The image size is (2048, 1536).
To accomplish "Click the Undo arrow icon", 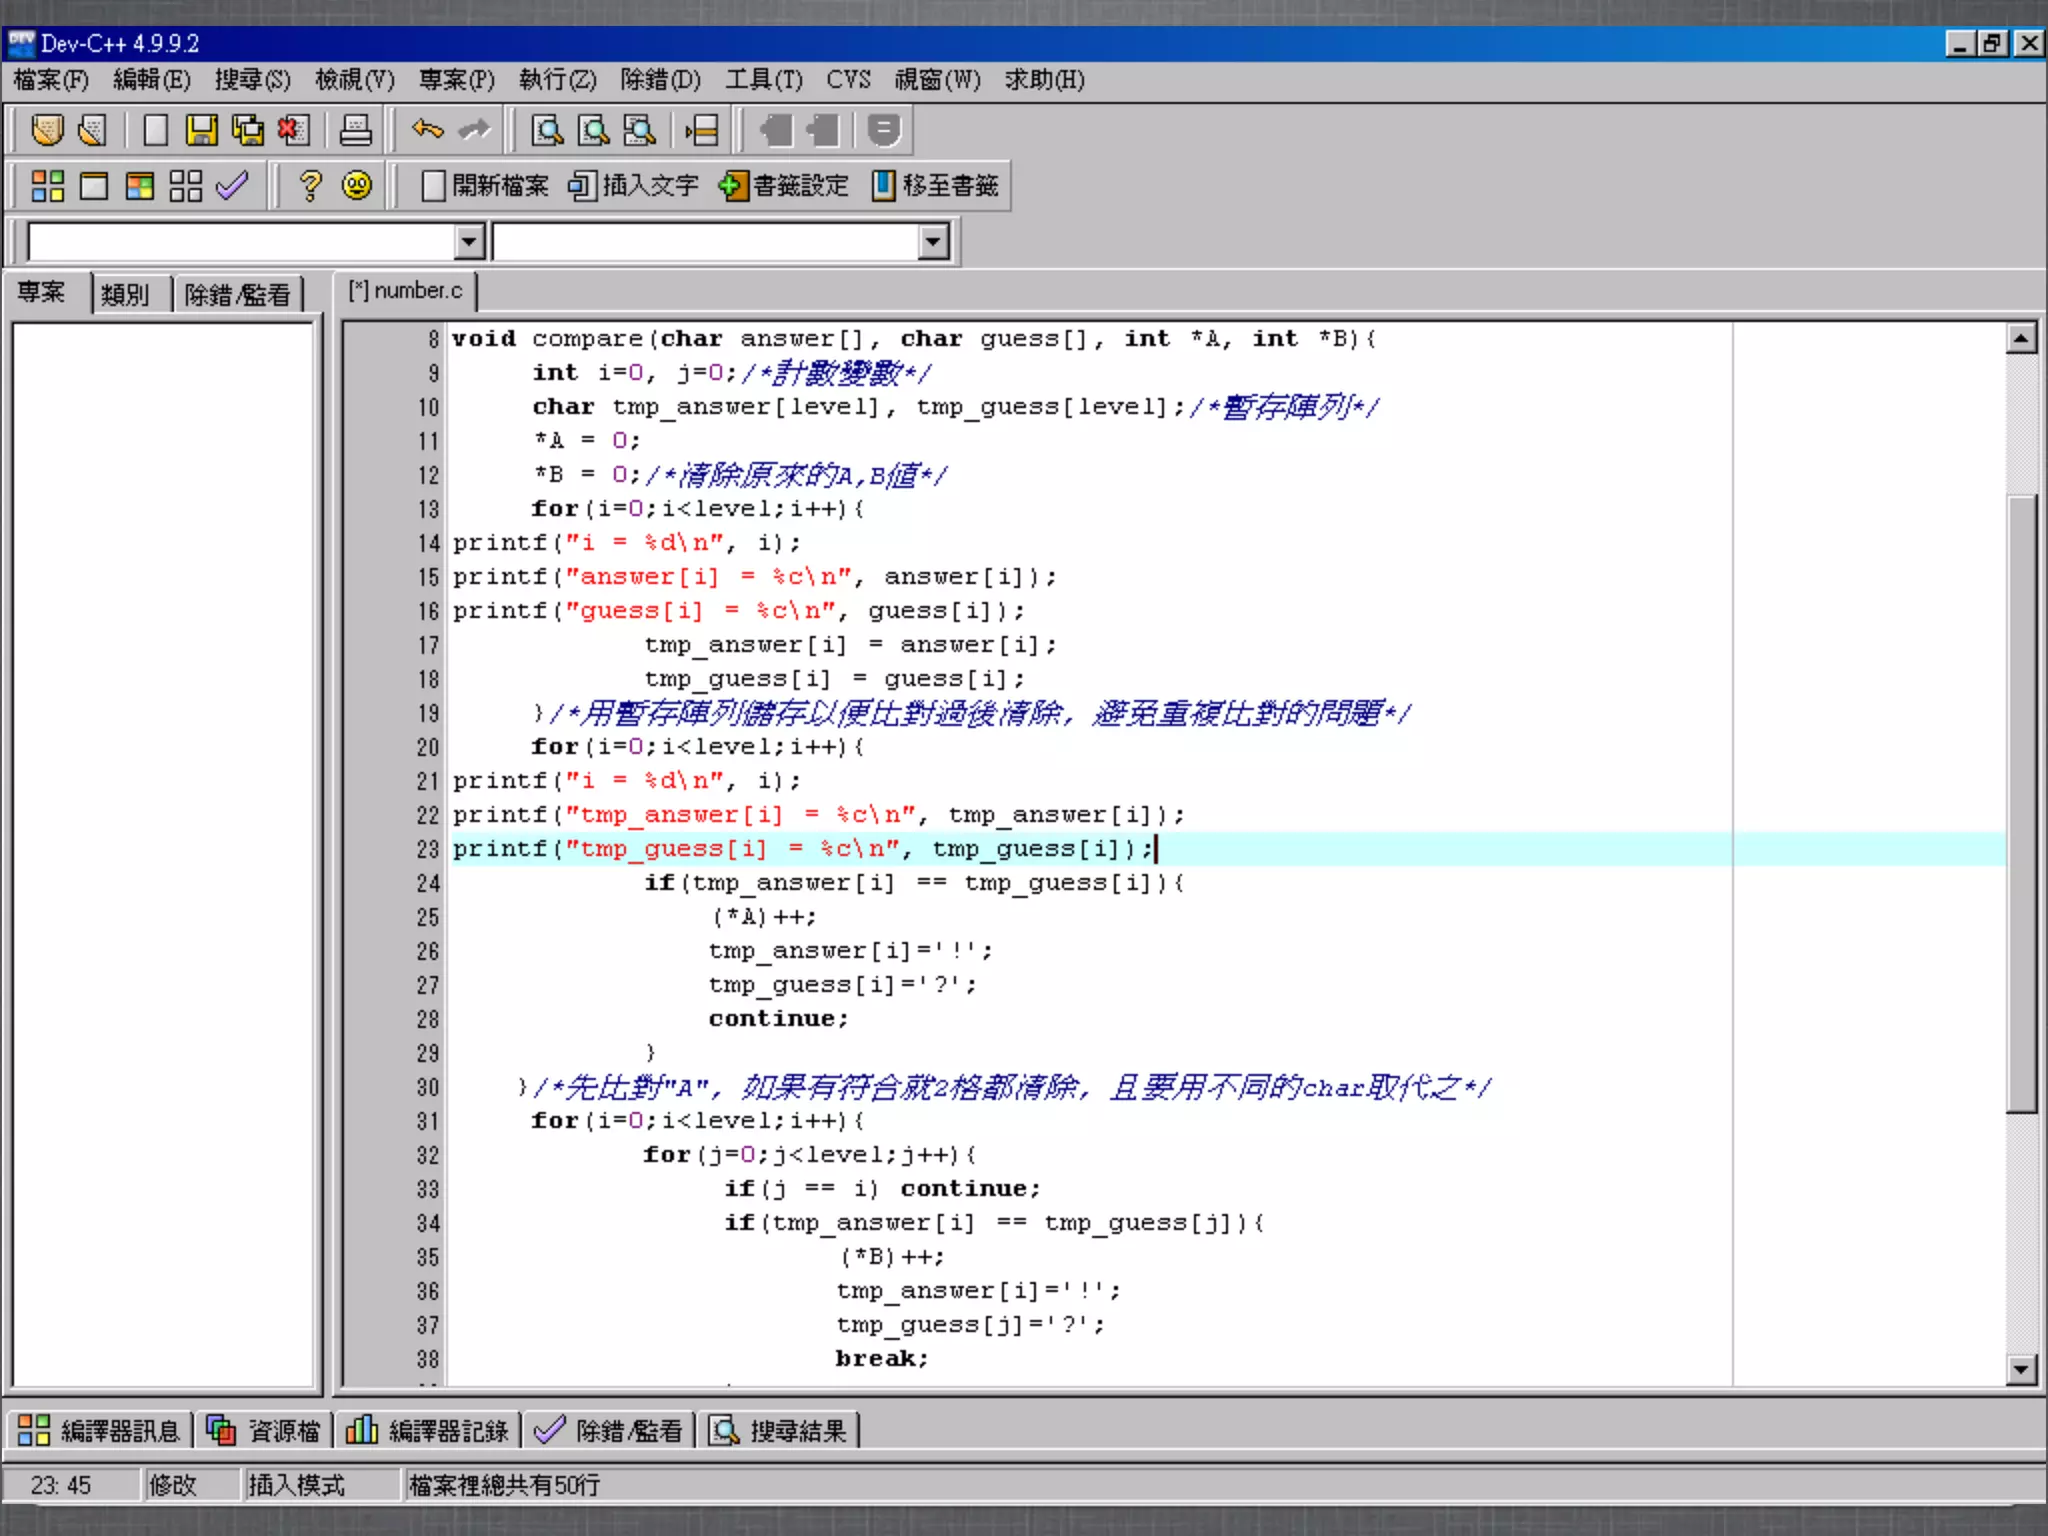I will pyautogui.click(x=427, y=130).
